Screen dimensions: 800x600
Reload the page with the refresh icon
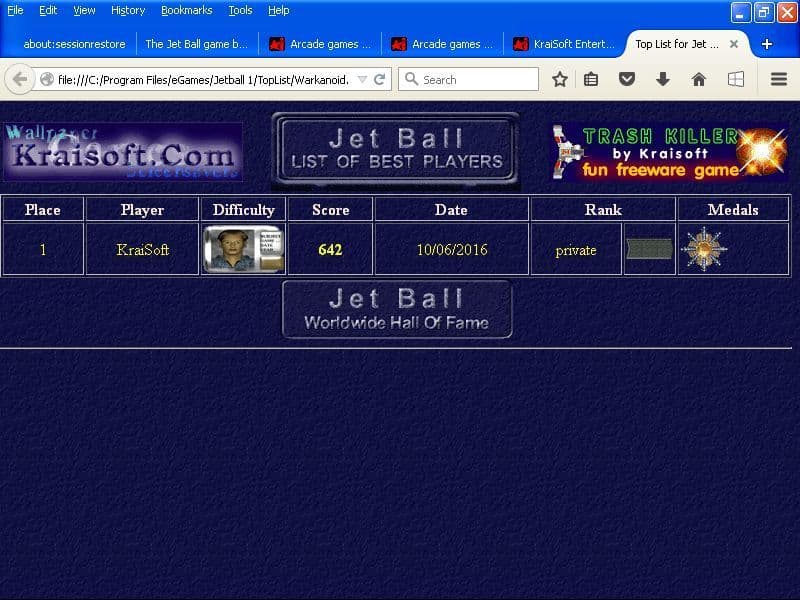[x=379, y=80]
